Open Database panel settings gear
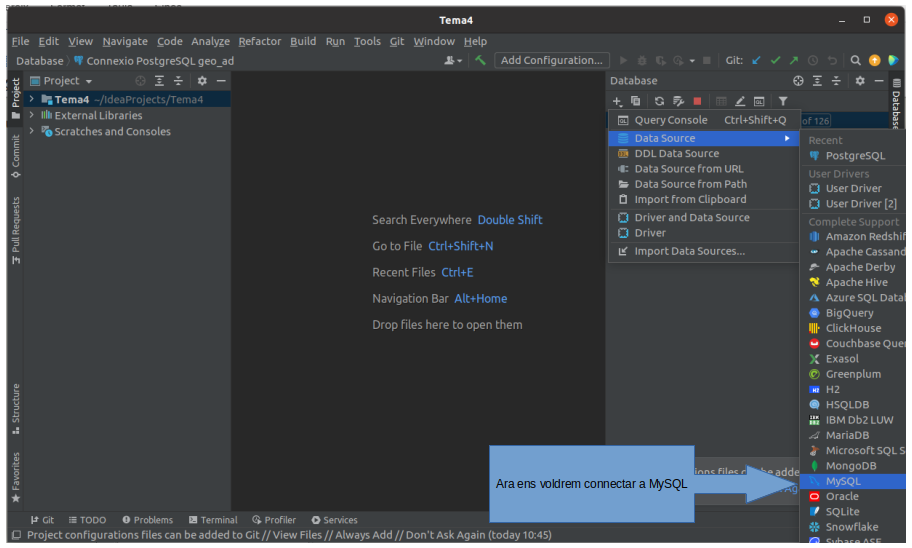Viewport: 912px width, 548px height. click(860, 81)
